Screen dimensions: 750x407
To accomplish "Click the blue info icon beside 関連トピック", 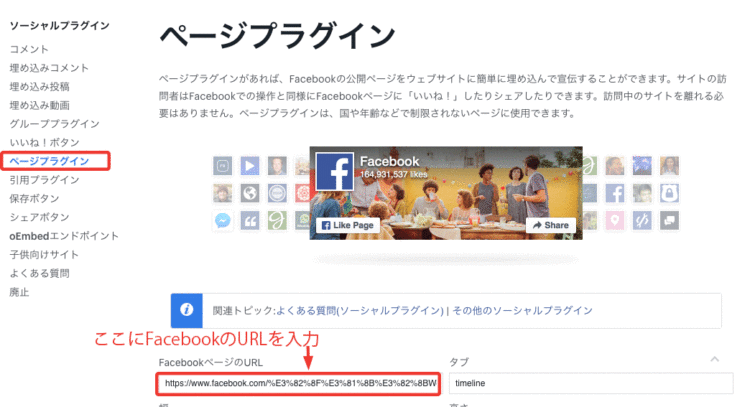I will tap(186, 311).
